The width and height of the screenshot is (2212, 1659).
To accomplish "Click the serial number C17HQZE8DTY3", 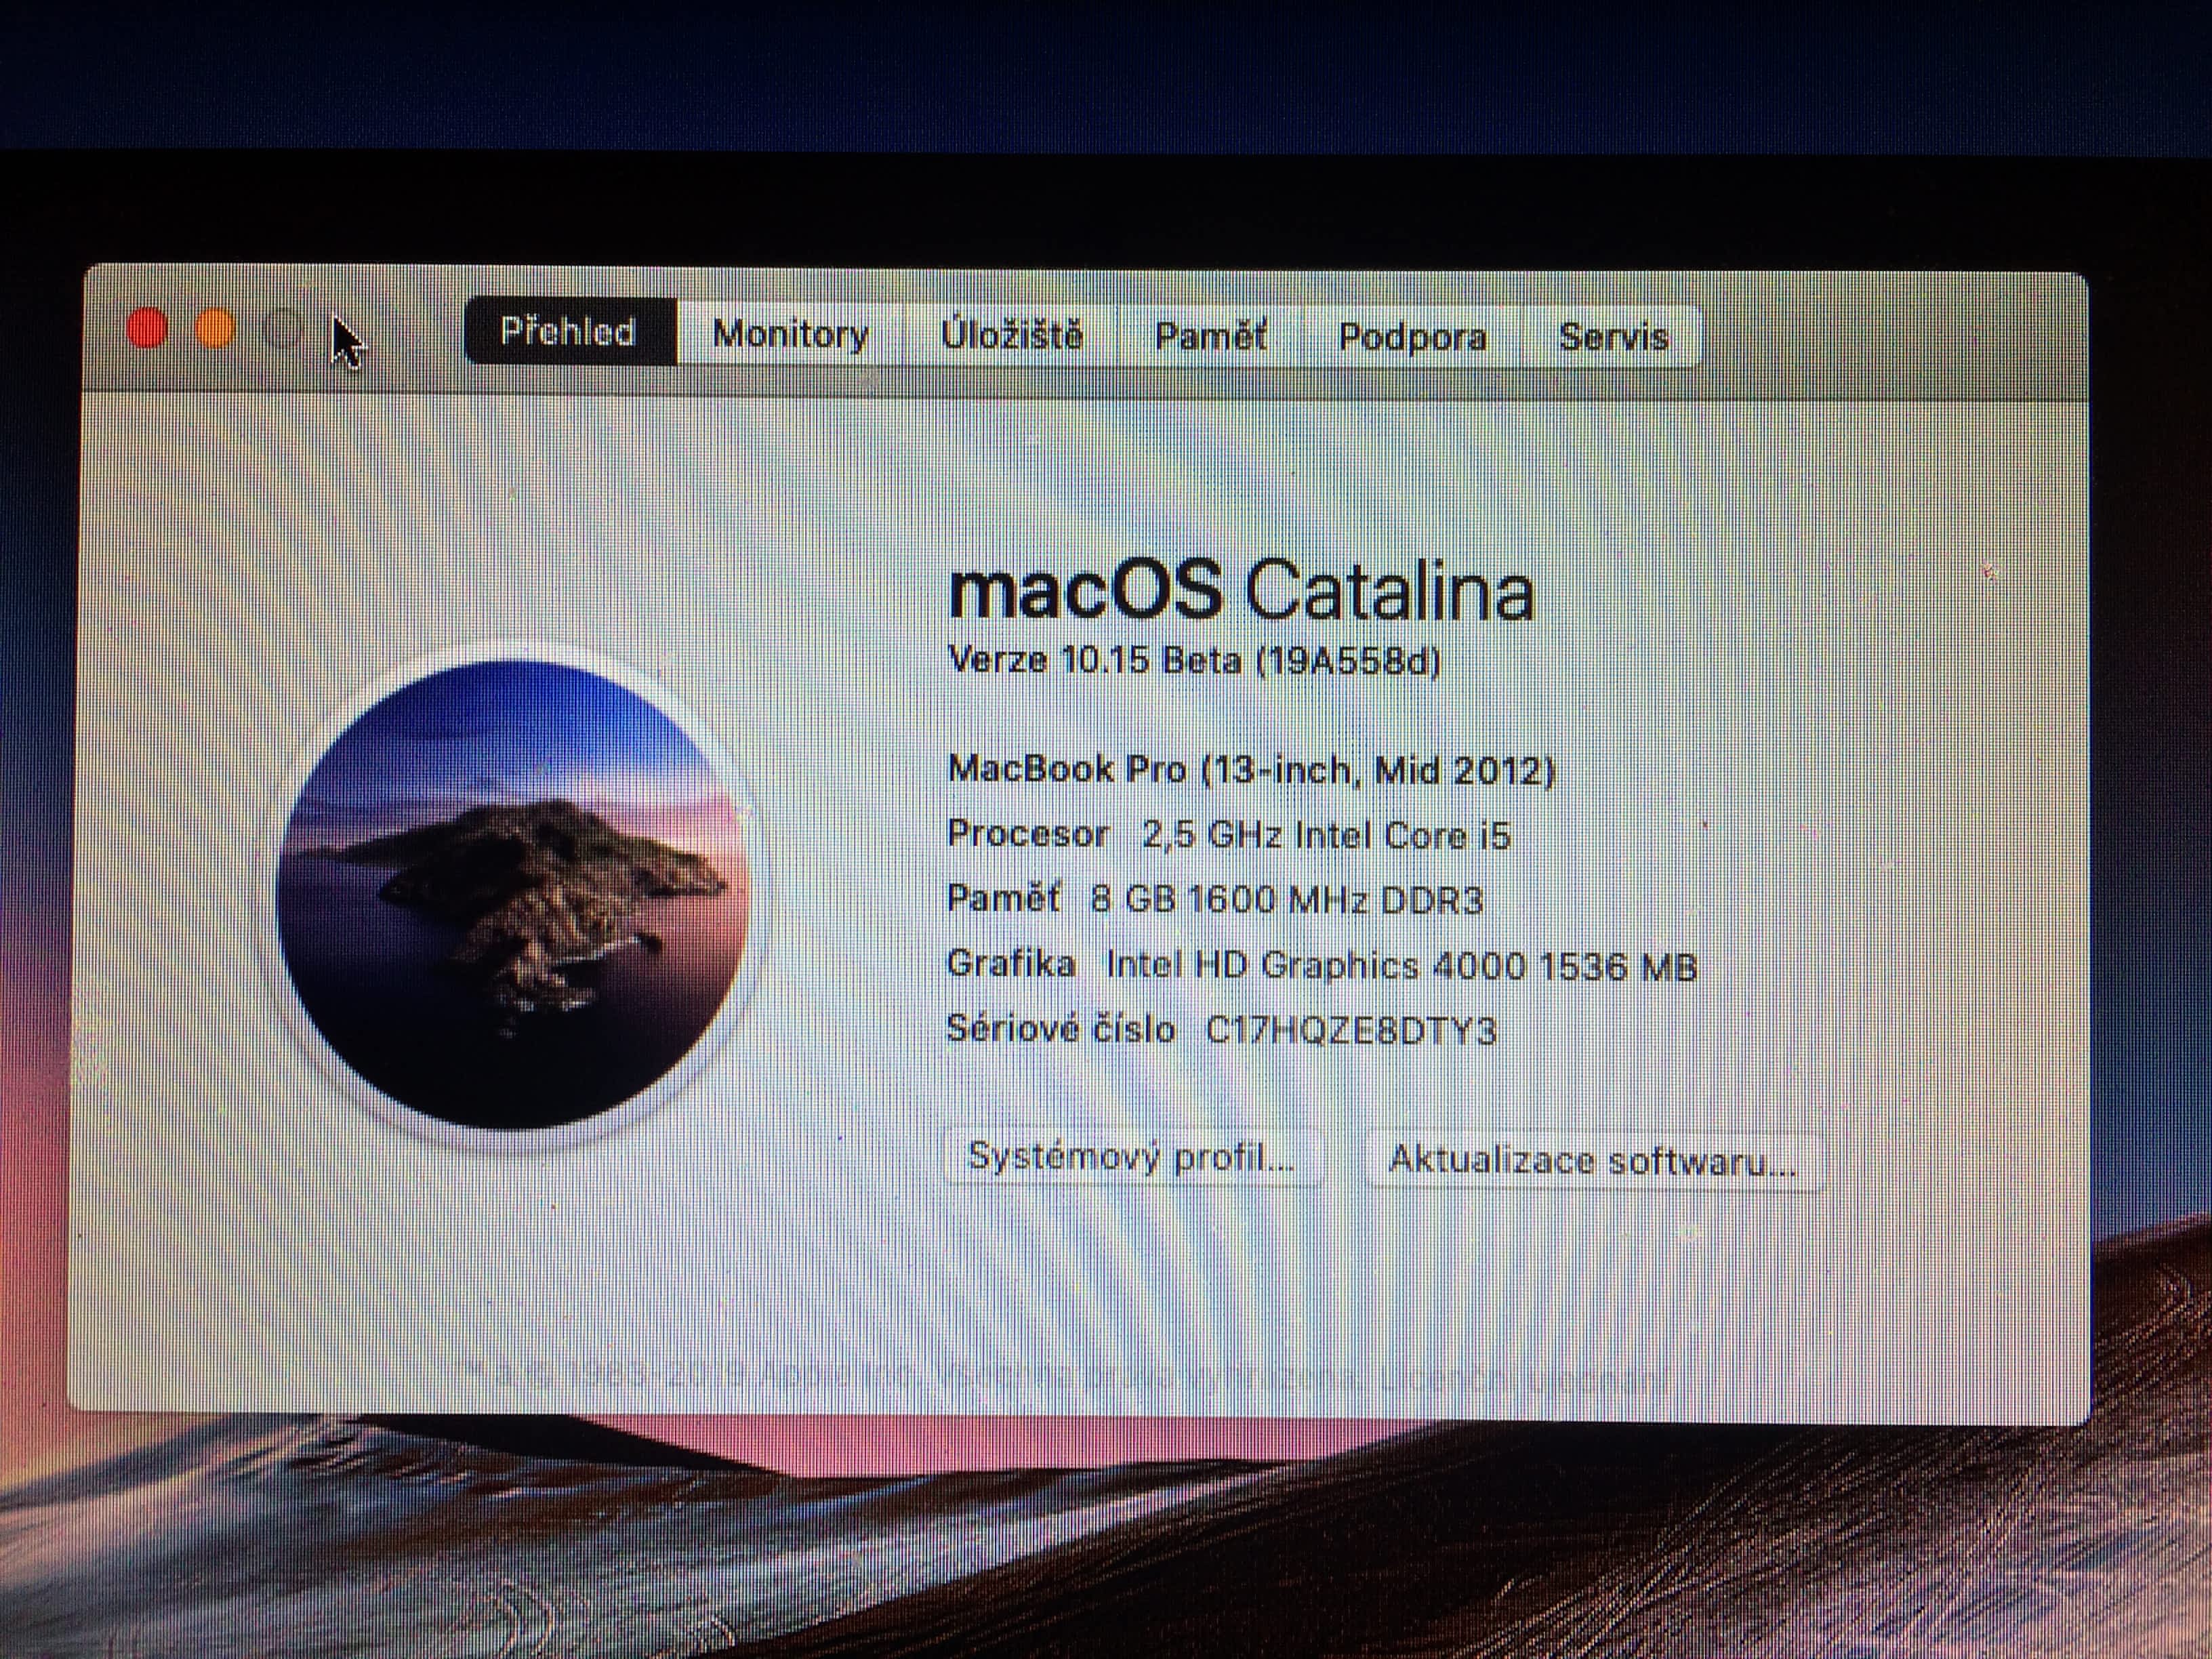I will click(1350, 1030).
